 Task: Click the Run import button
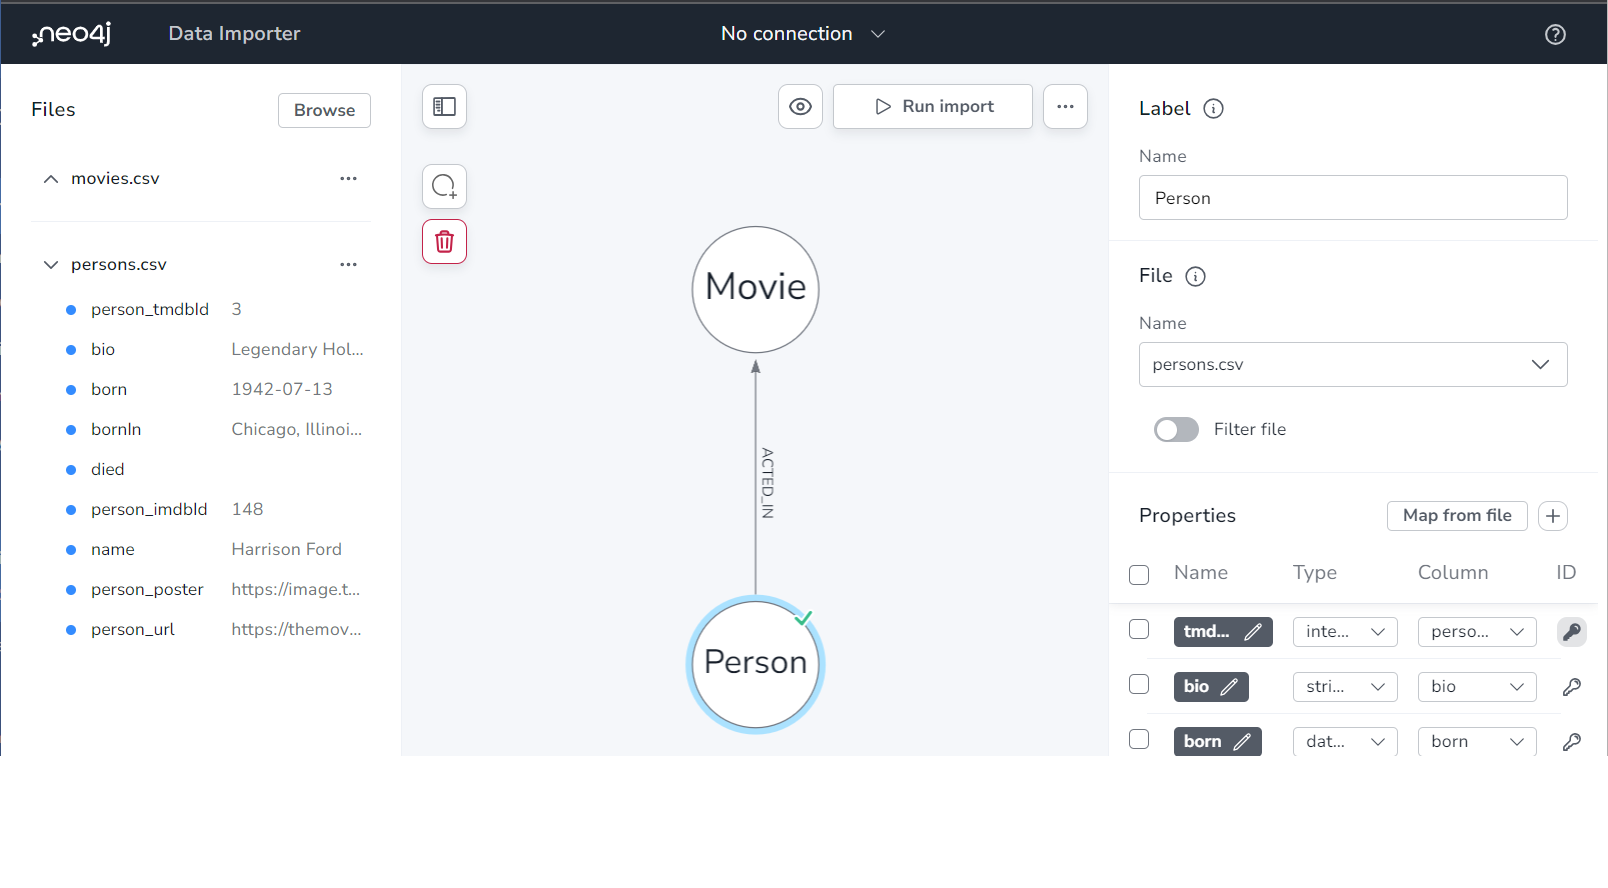[x=933, y=106]
